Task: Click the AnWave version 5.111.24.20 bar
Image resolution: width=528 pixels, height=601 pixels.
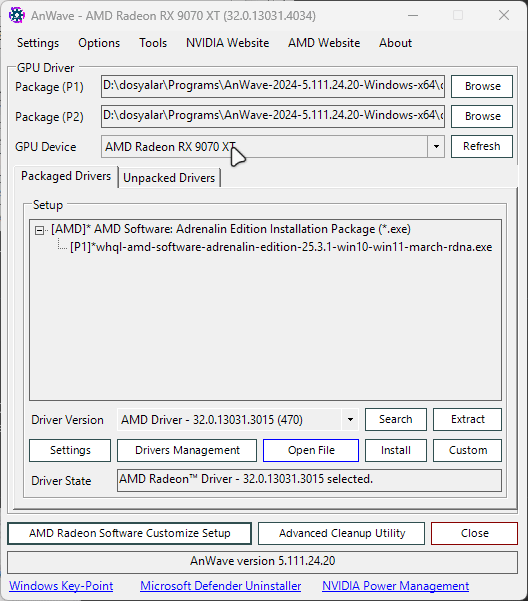Action: (x=262, y=562)
